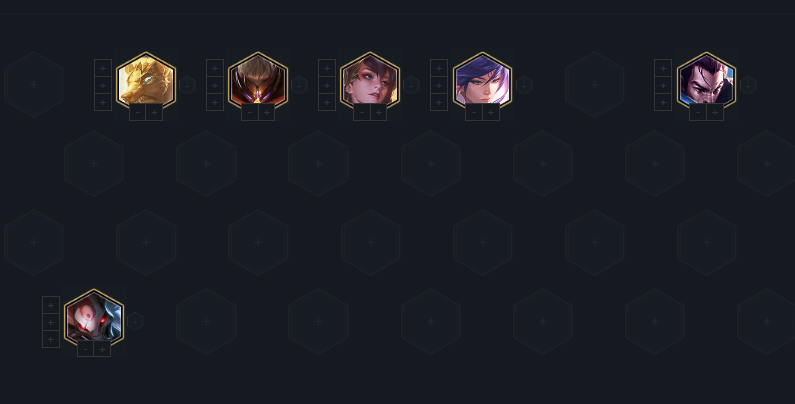Increase star level of brown-haired female champion
795x404 pixels.
point(379,112)
